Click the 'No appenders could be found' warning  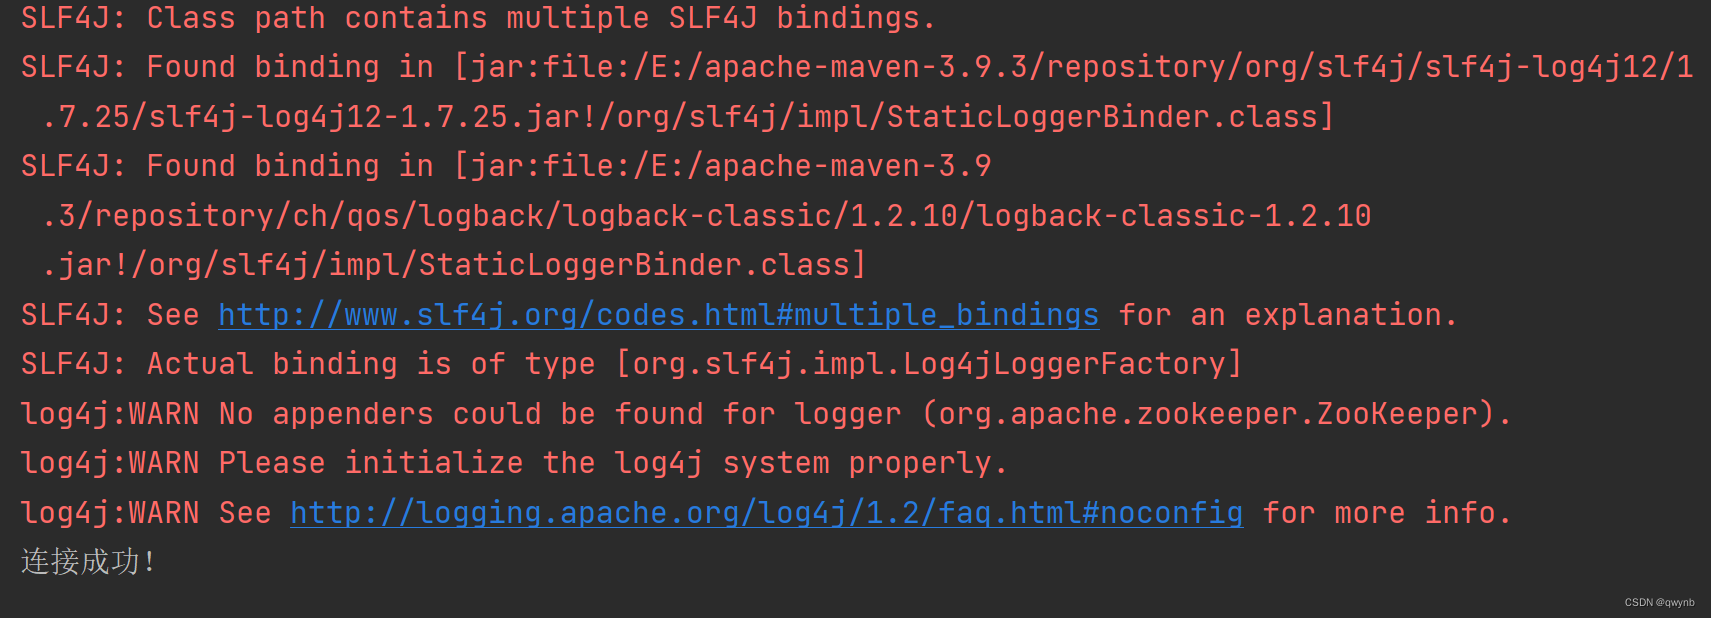766,414
